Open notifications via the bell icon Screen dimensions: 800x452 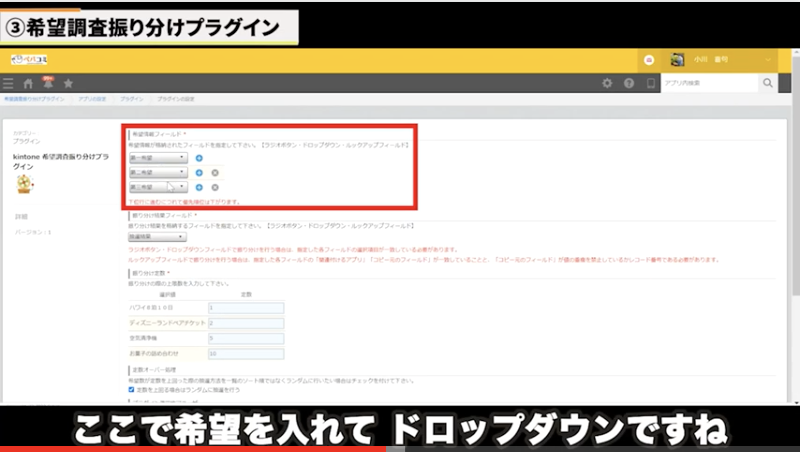[47, 84]
